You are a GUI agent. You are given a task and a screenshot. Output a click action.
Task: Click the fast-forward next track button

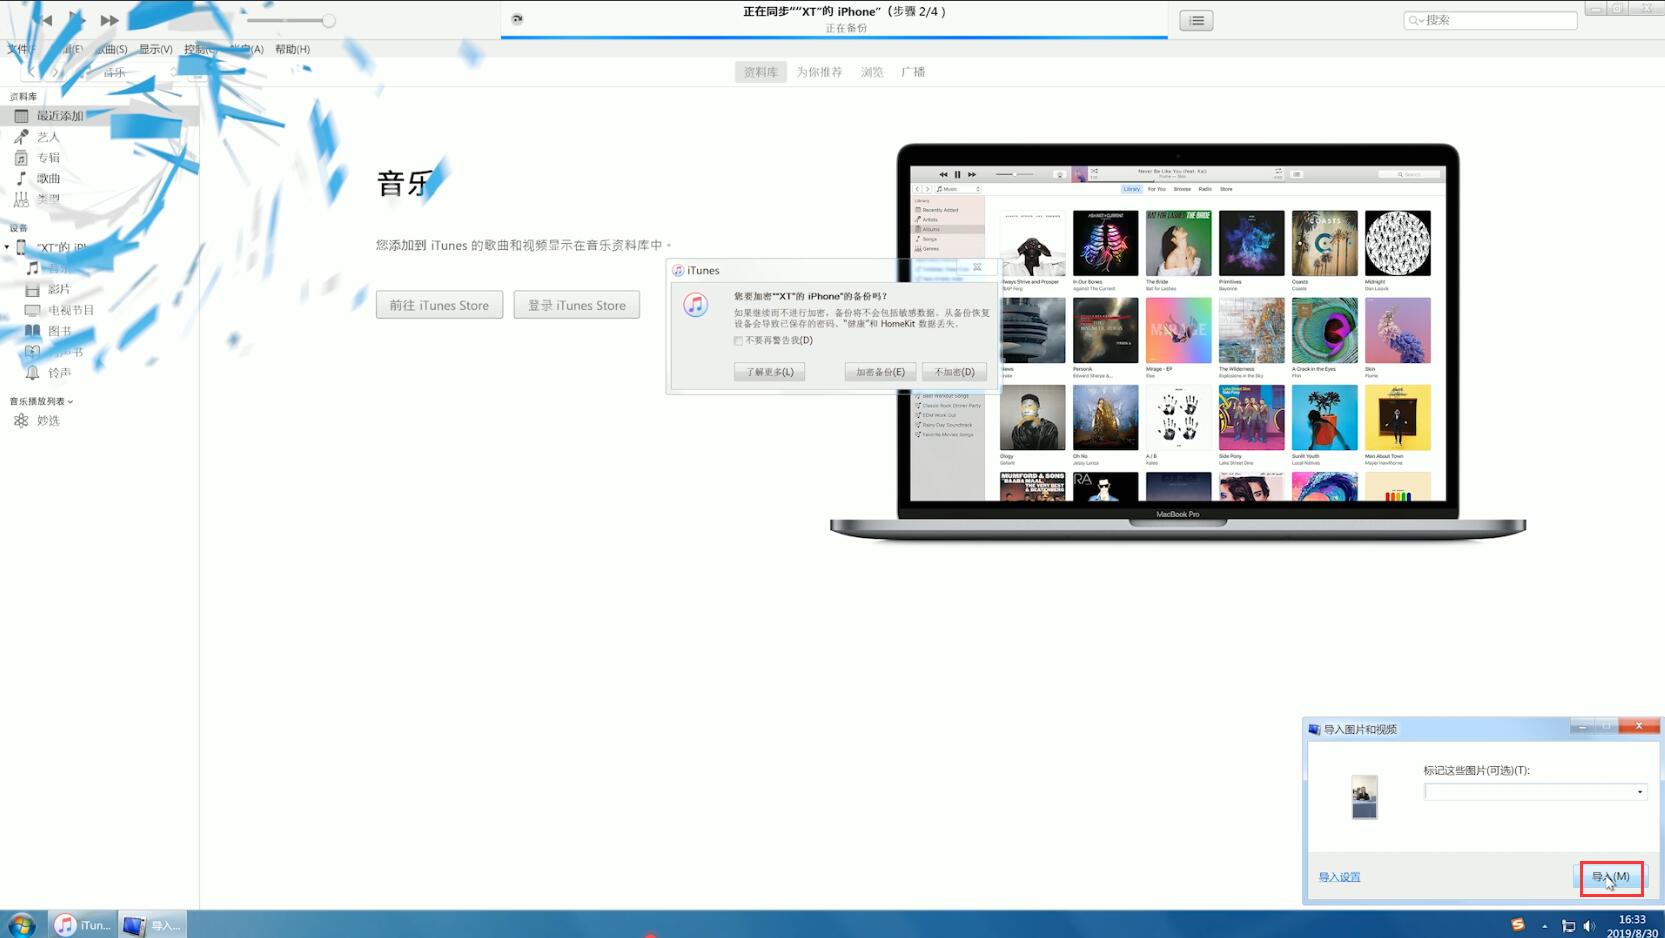click(x=109, y=20)
